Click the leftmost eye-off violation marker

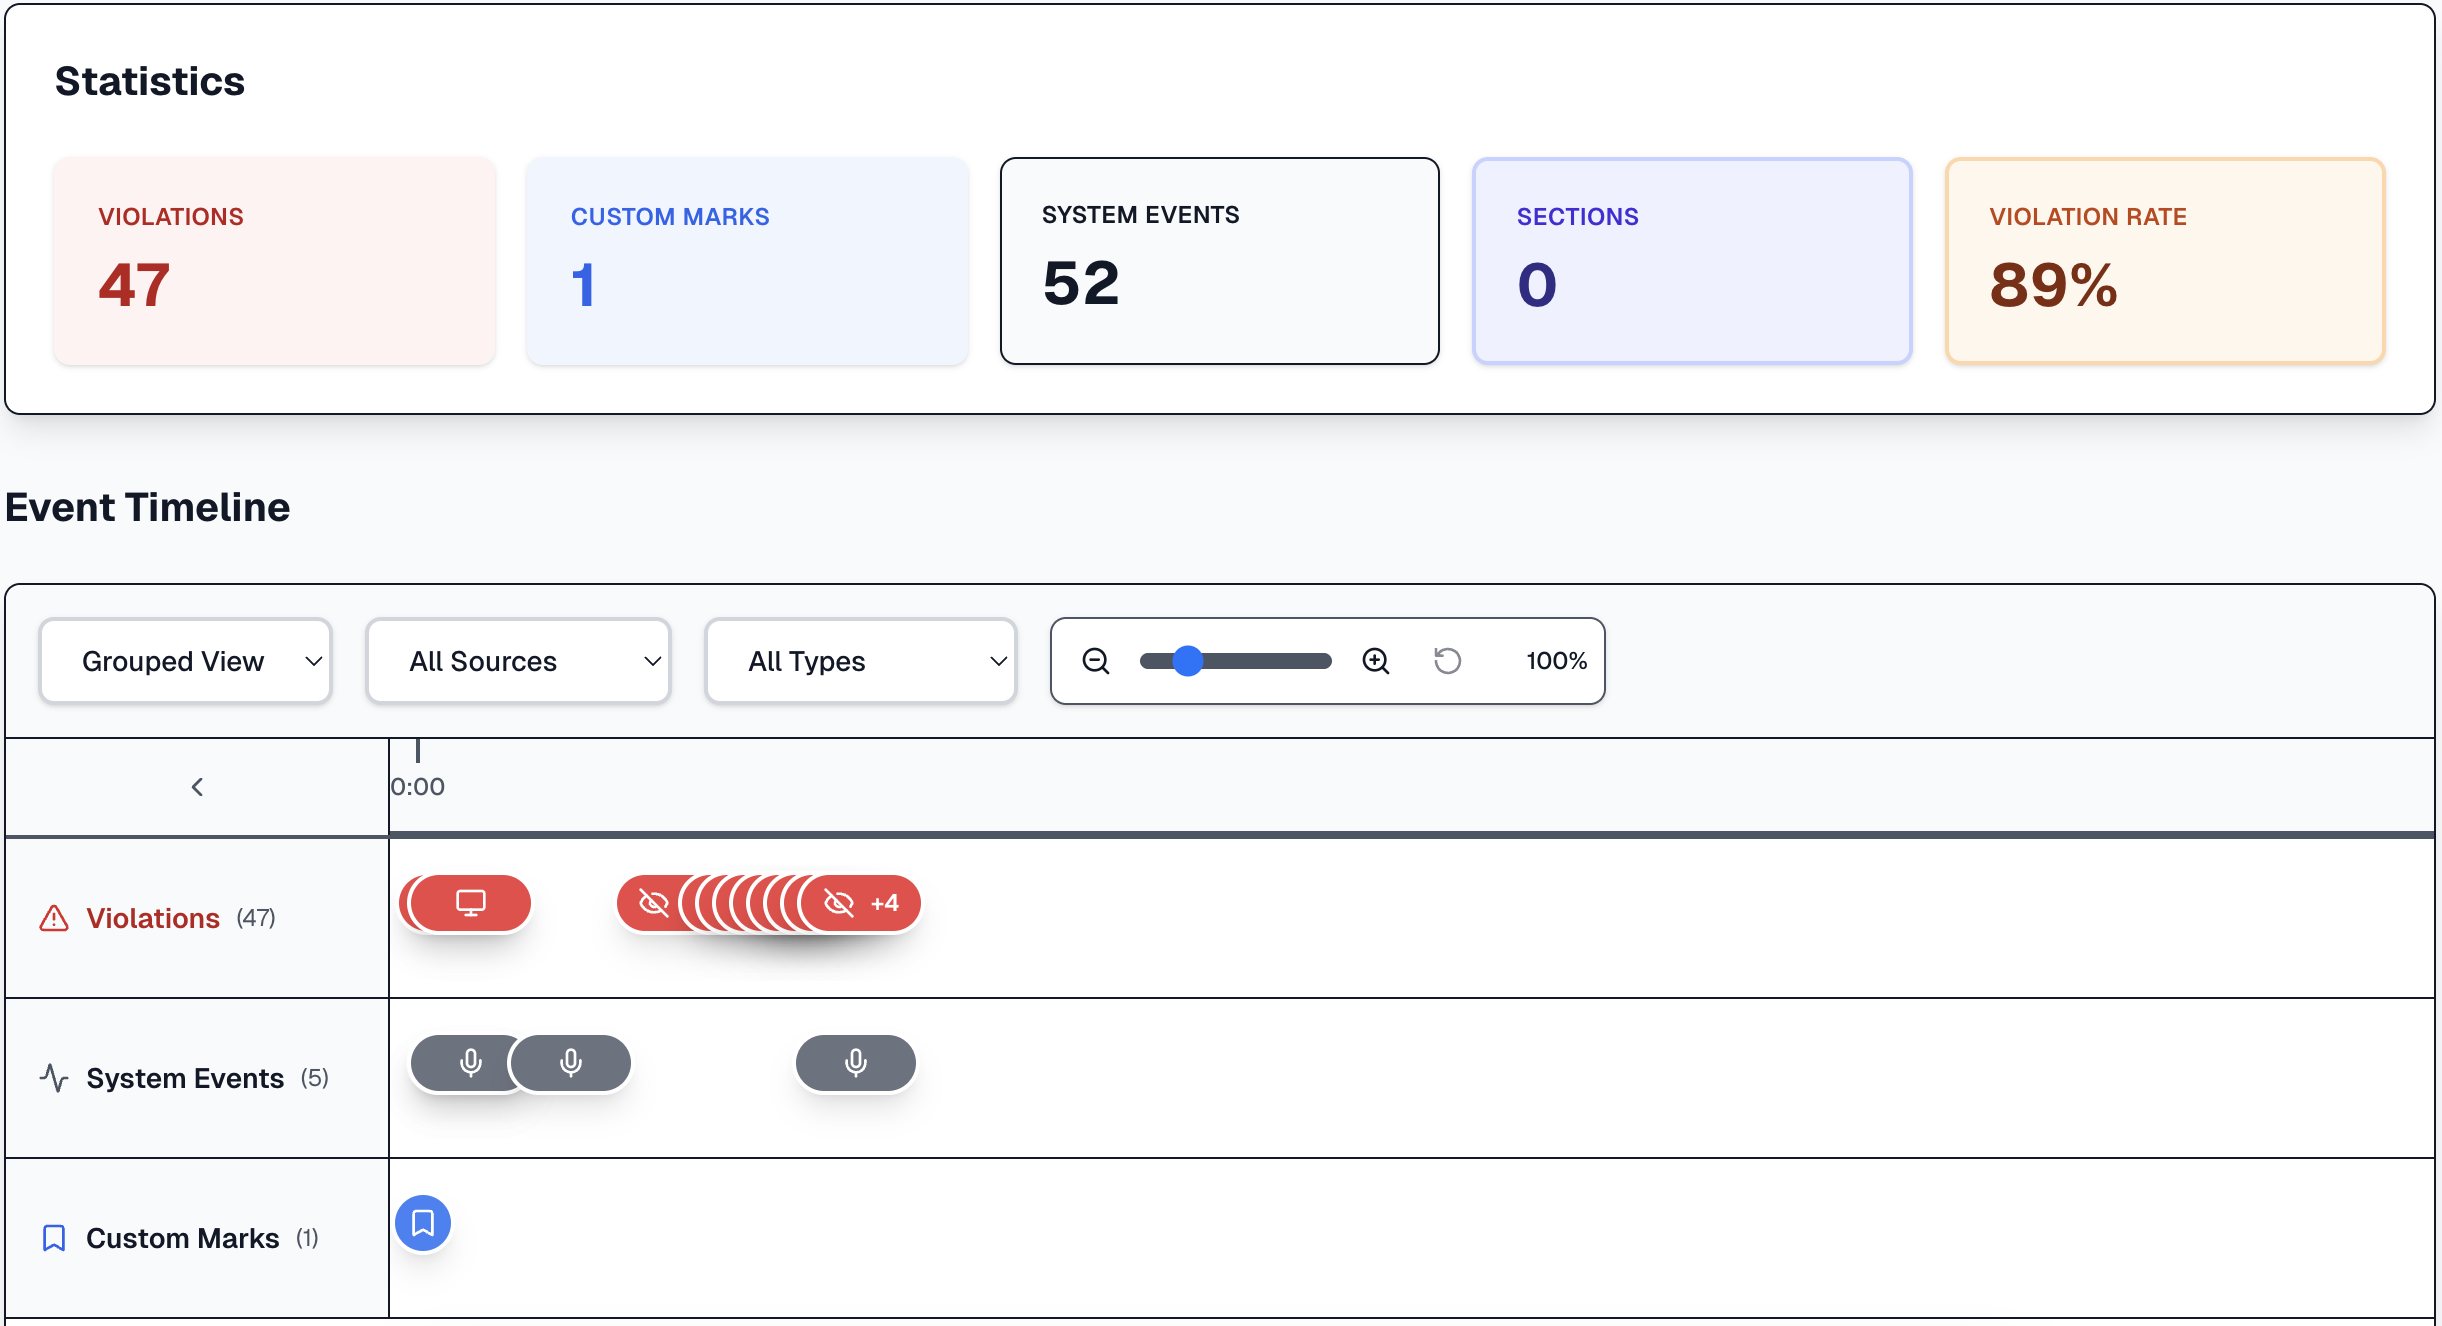652,902
